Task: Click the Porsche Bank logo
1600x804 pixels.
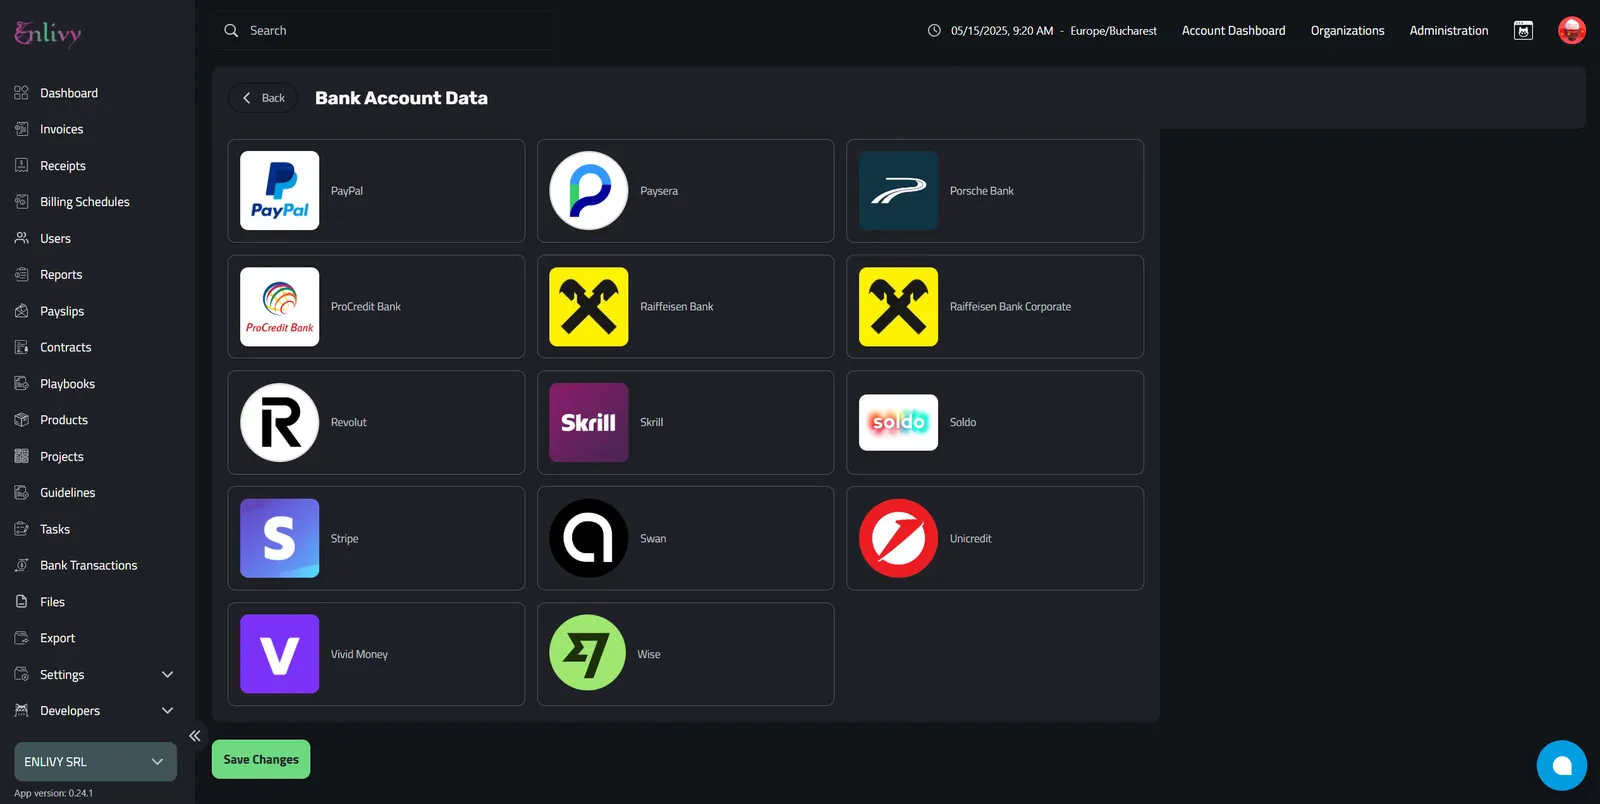Action: click(x=899, y=191)
